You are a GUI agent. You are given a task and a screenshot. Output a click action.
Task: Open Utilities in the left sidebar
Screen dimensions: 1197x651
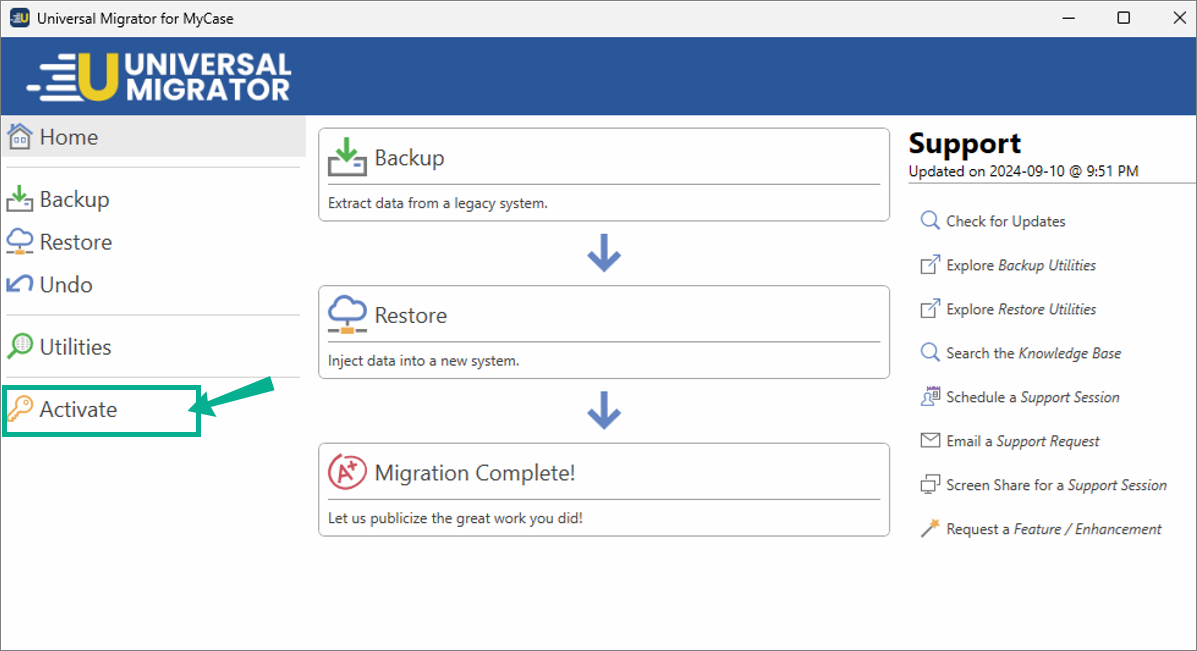76,346
